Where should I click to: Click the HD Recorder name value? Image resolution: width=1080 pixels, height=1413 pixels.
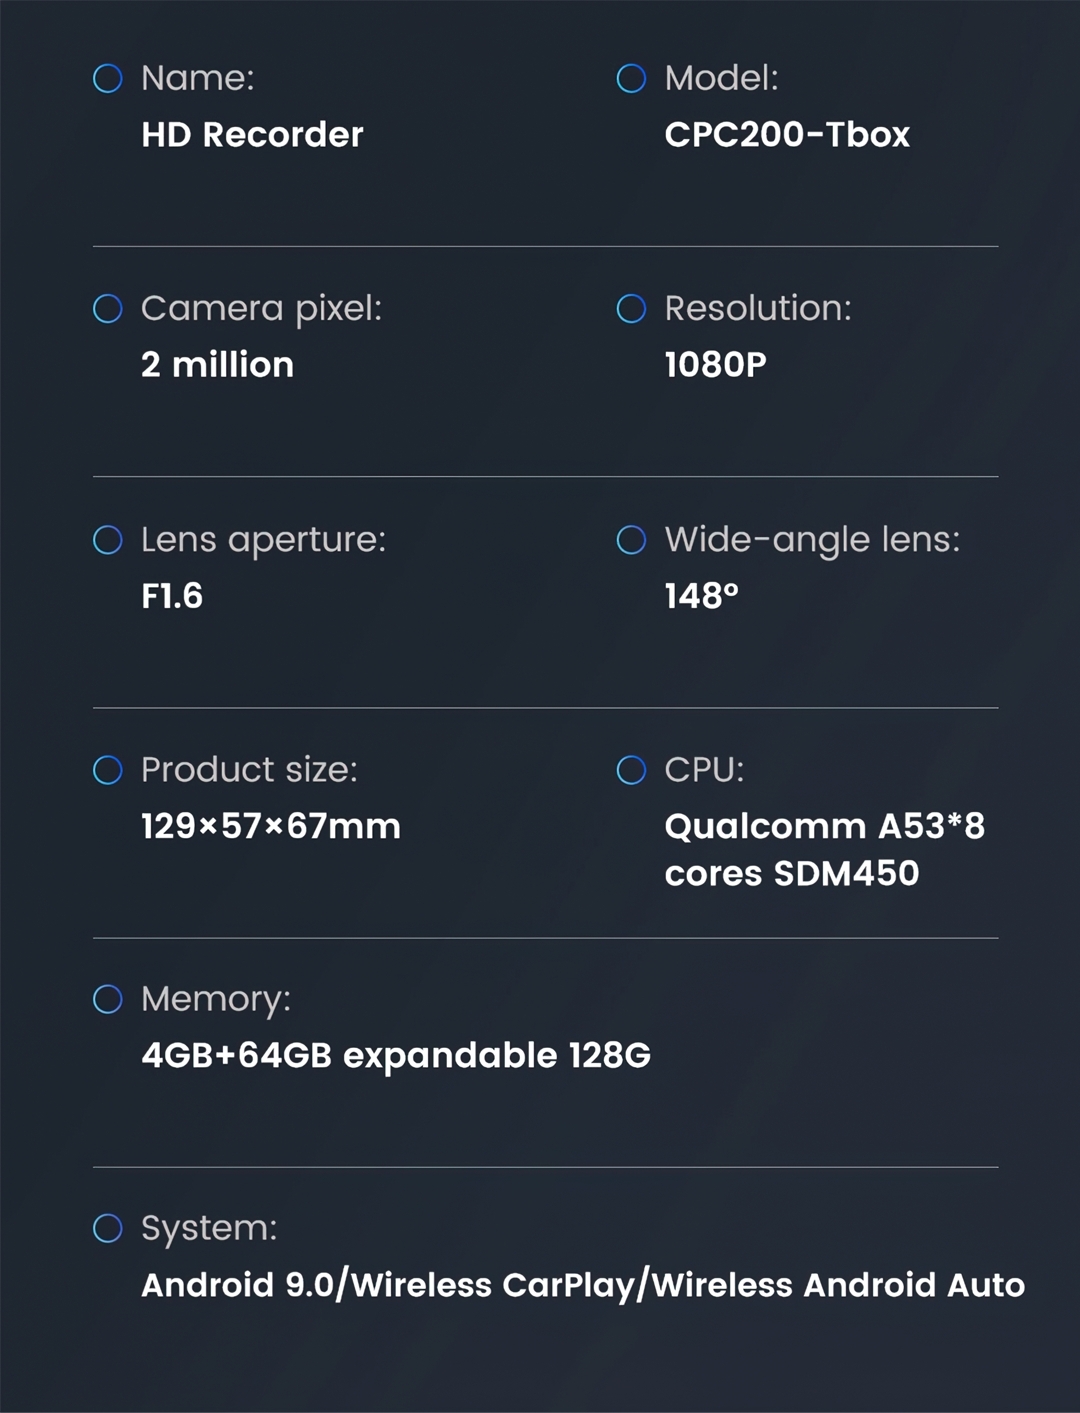pyautogui.click(x=252, y=135)
